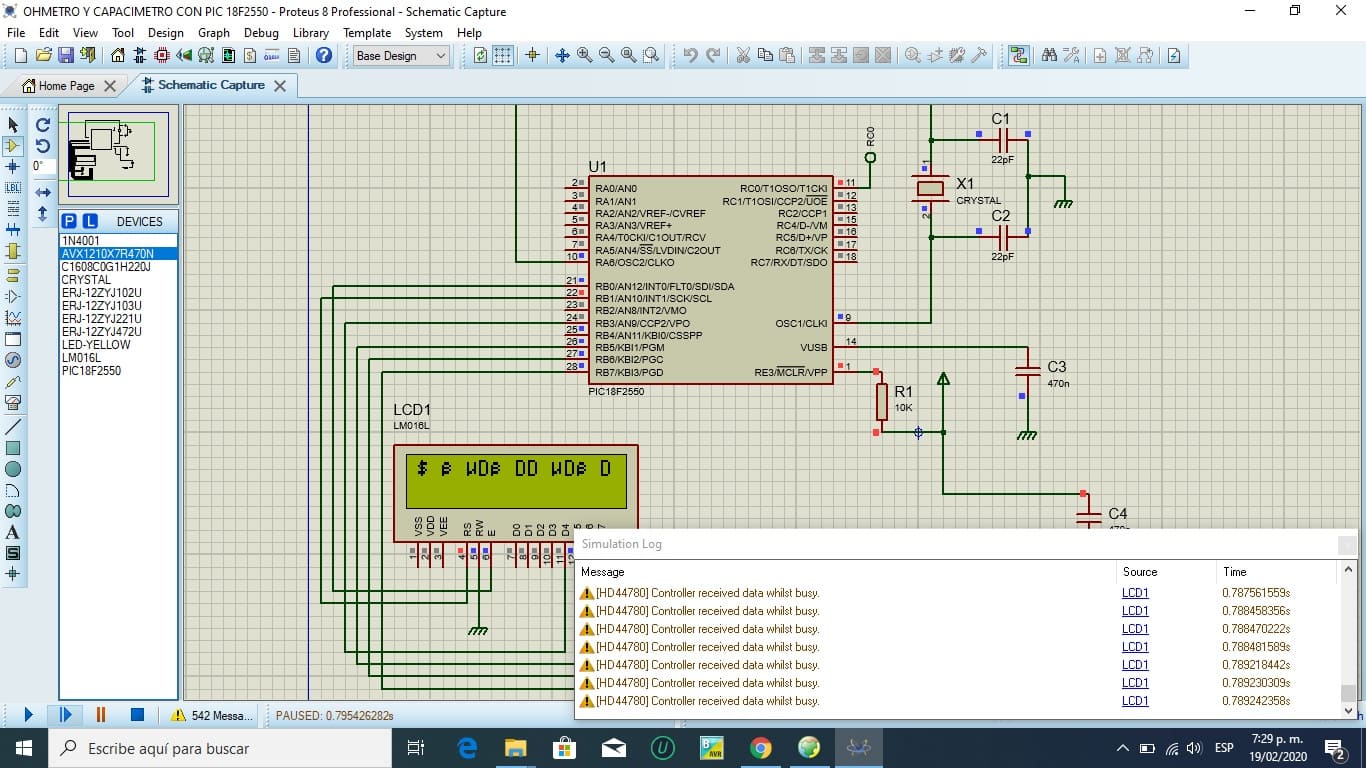Open the Base Design variant dropdown
Image resolution: width=1366 pixels, height=768 pixels.
[401, 56]
